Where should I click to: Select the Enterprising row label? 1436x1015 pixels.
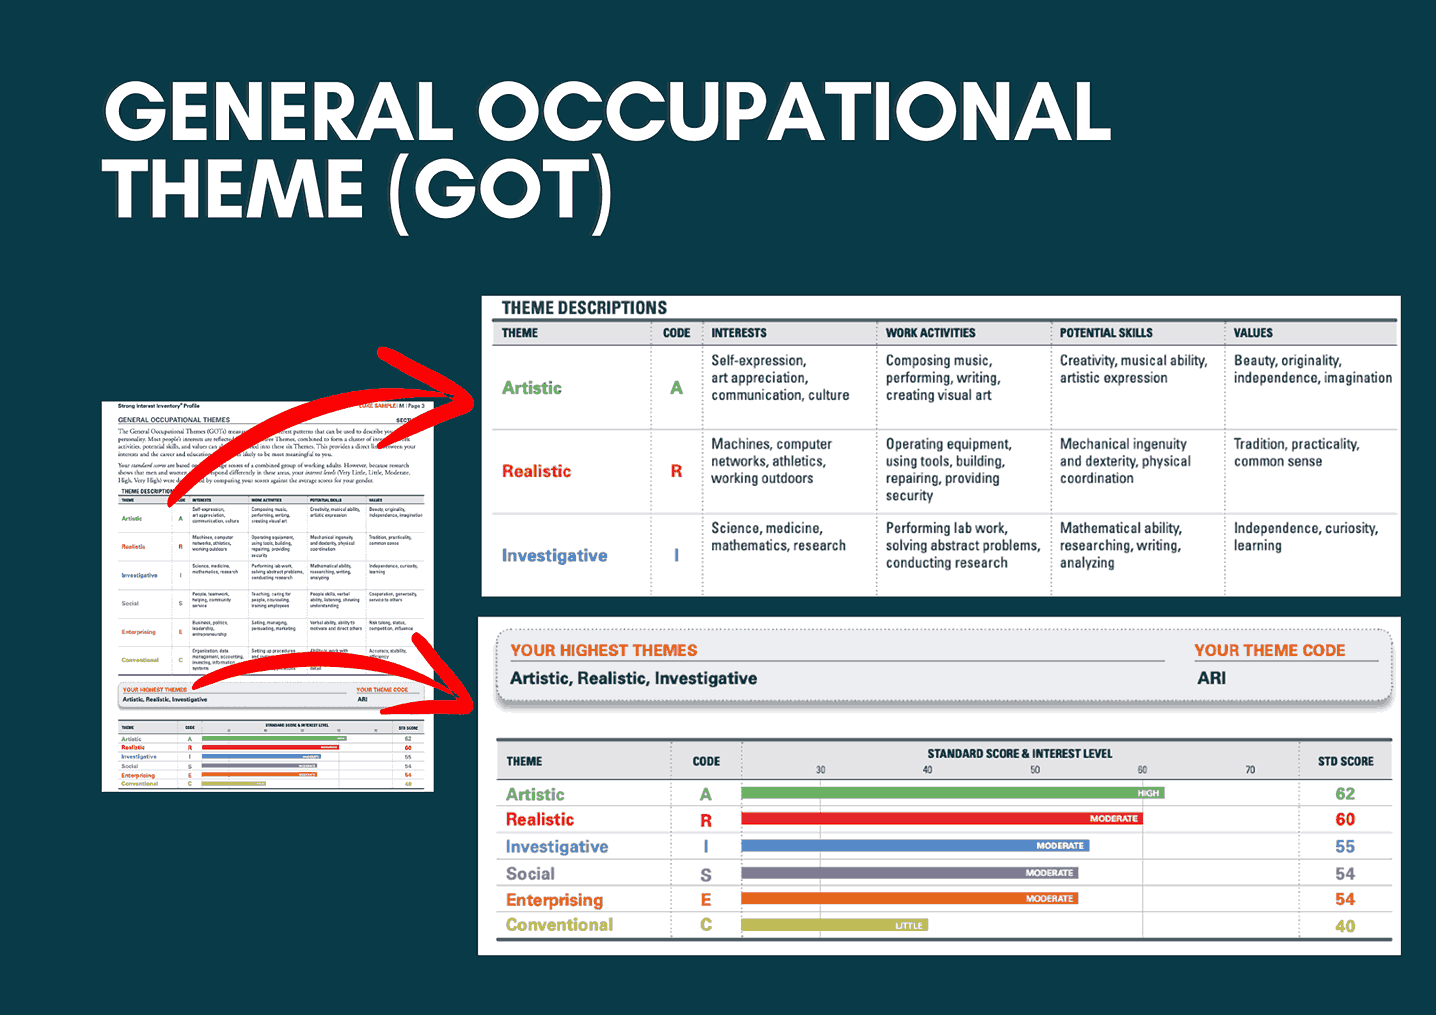(x=554, y=900)
